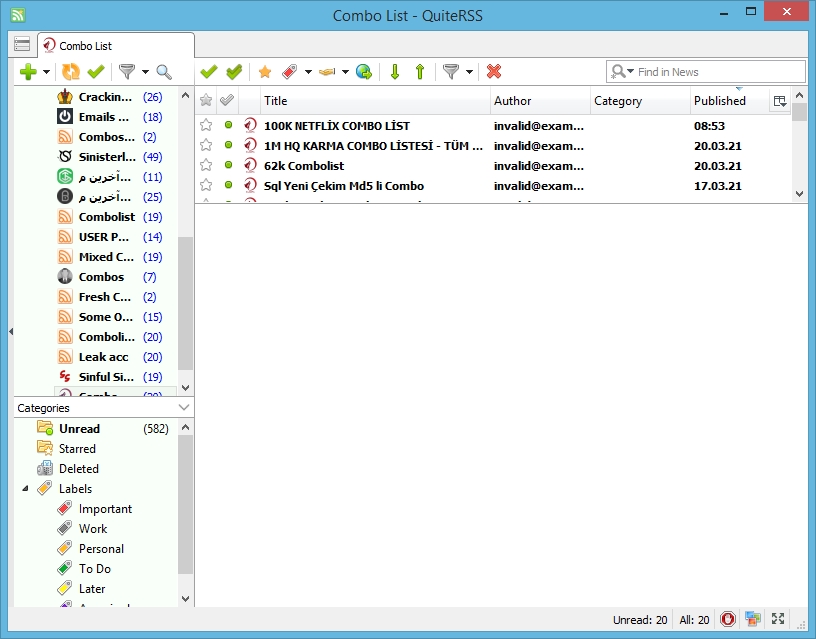Sort news by the Published column header
Viewport: 816px width, 639px height.
click(x=720, y=101)
